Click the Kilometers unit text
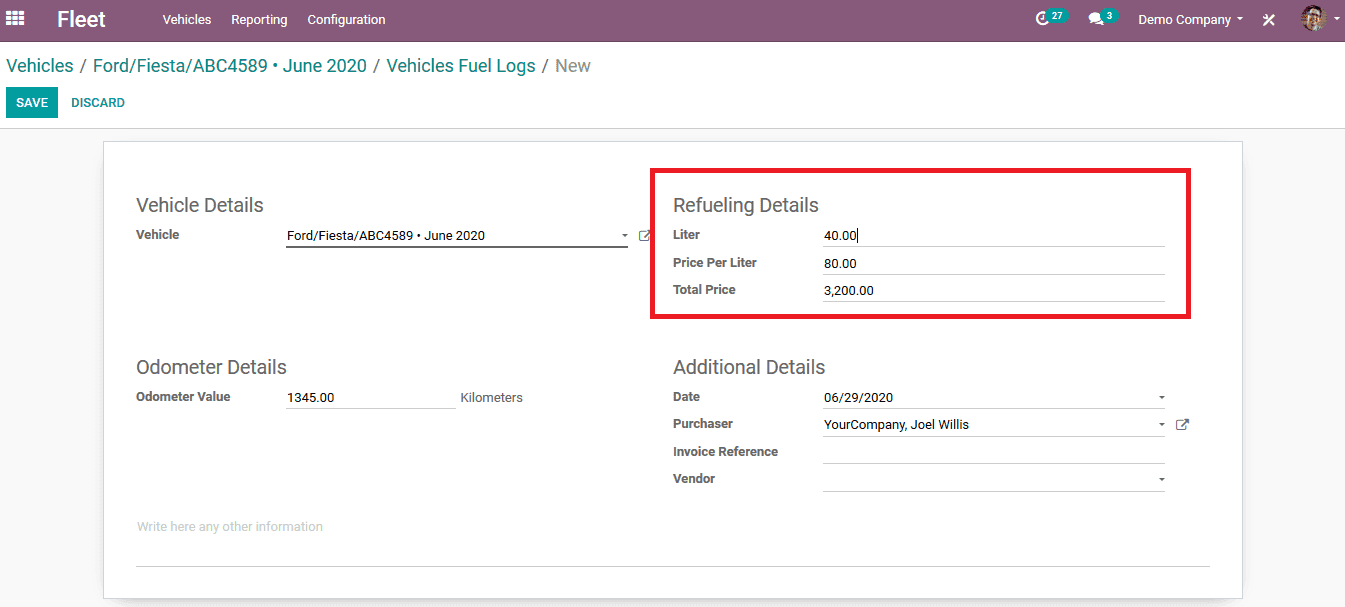 pos(491,398)
